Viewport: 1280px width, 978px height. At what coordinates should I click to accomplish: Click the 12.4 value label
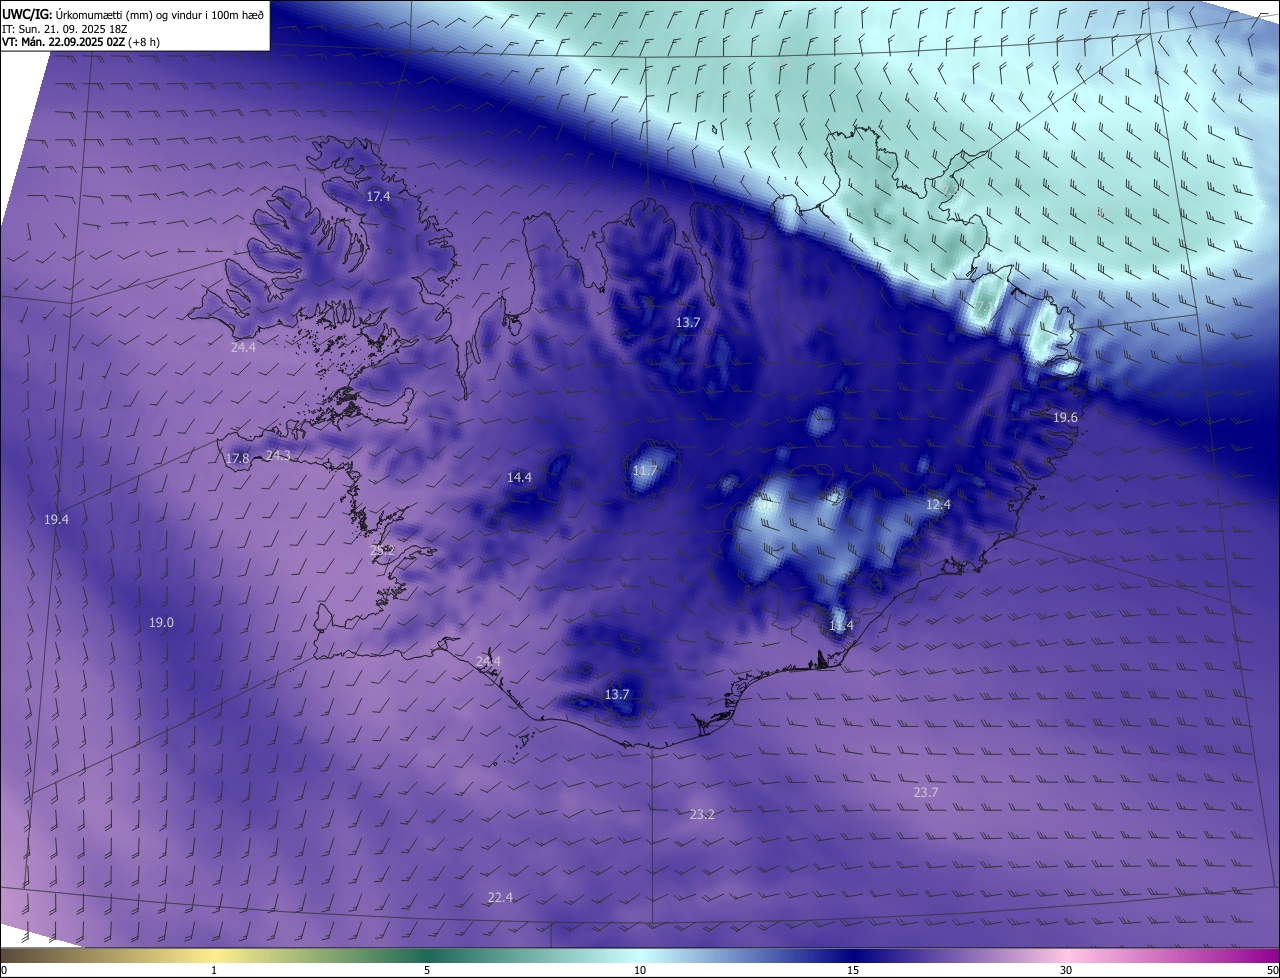pos(938,504)
